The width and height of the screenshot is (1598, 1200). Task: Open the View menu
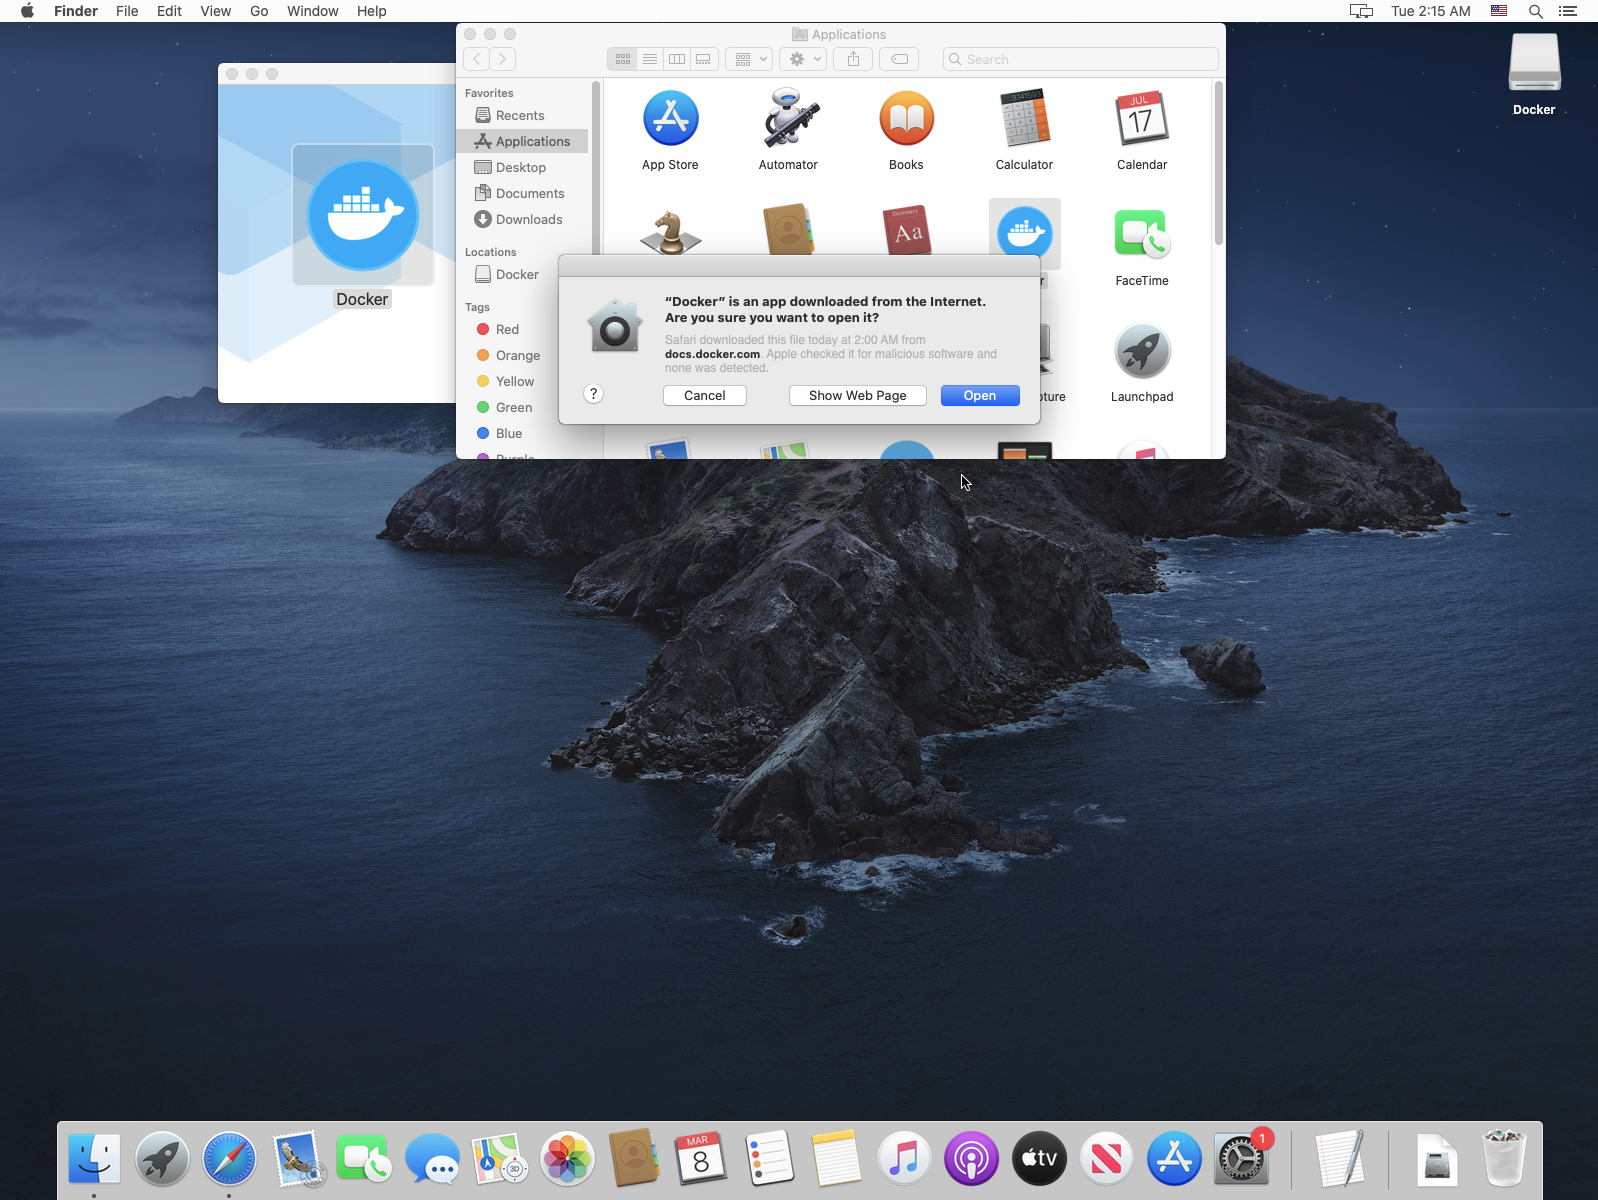tap(215, 11)
